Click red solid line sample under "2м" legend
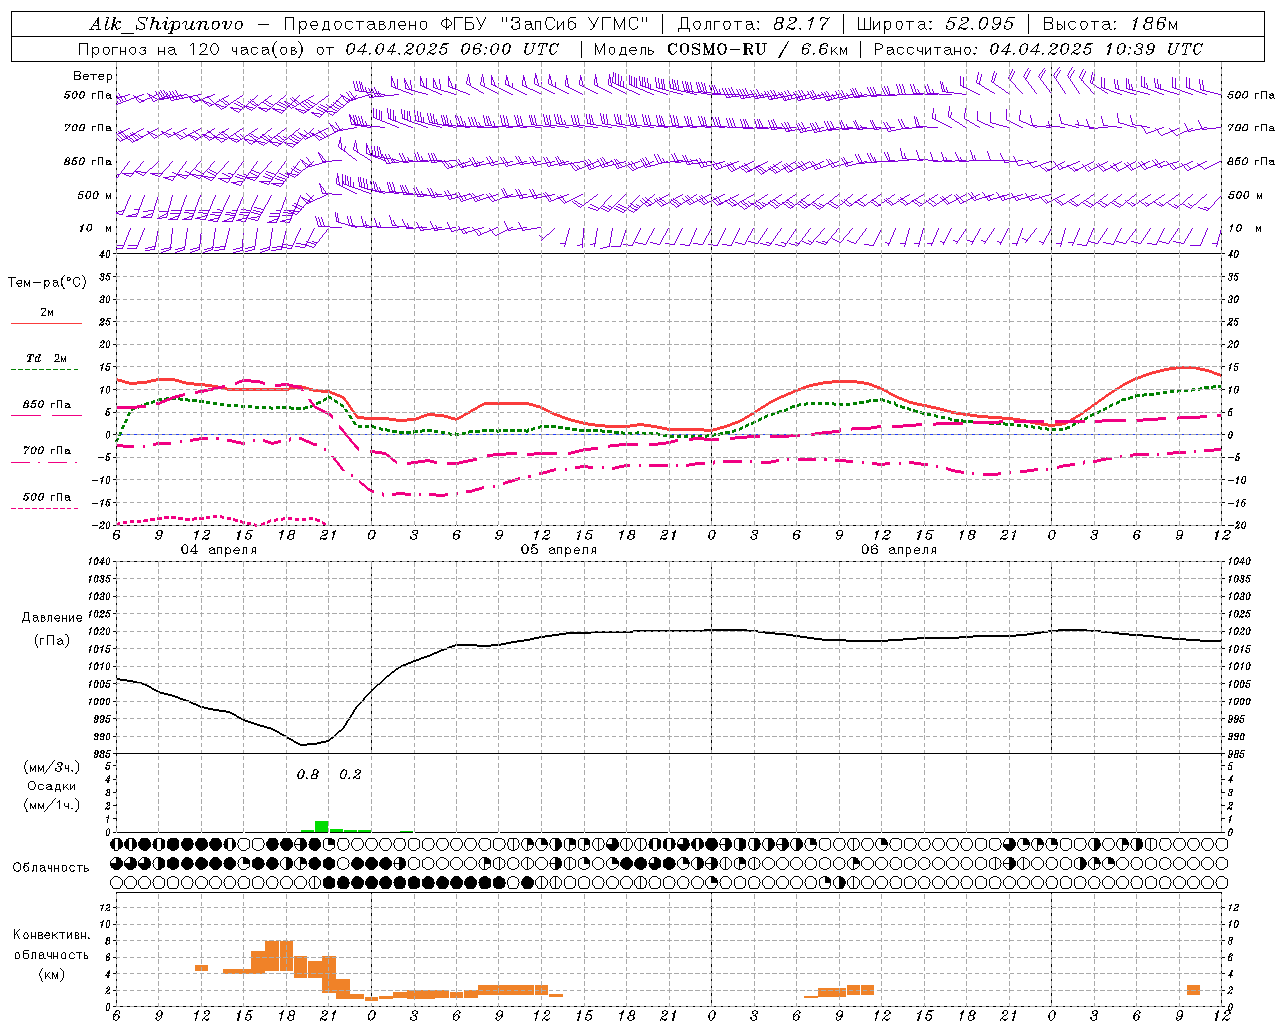This screenshot has height=1024, width=1280. (46, 324)
